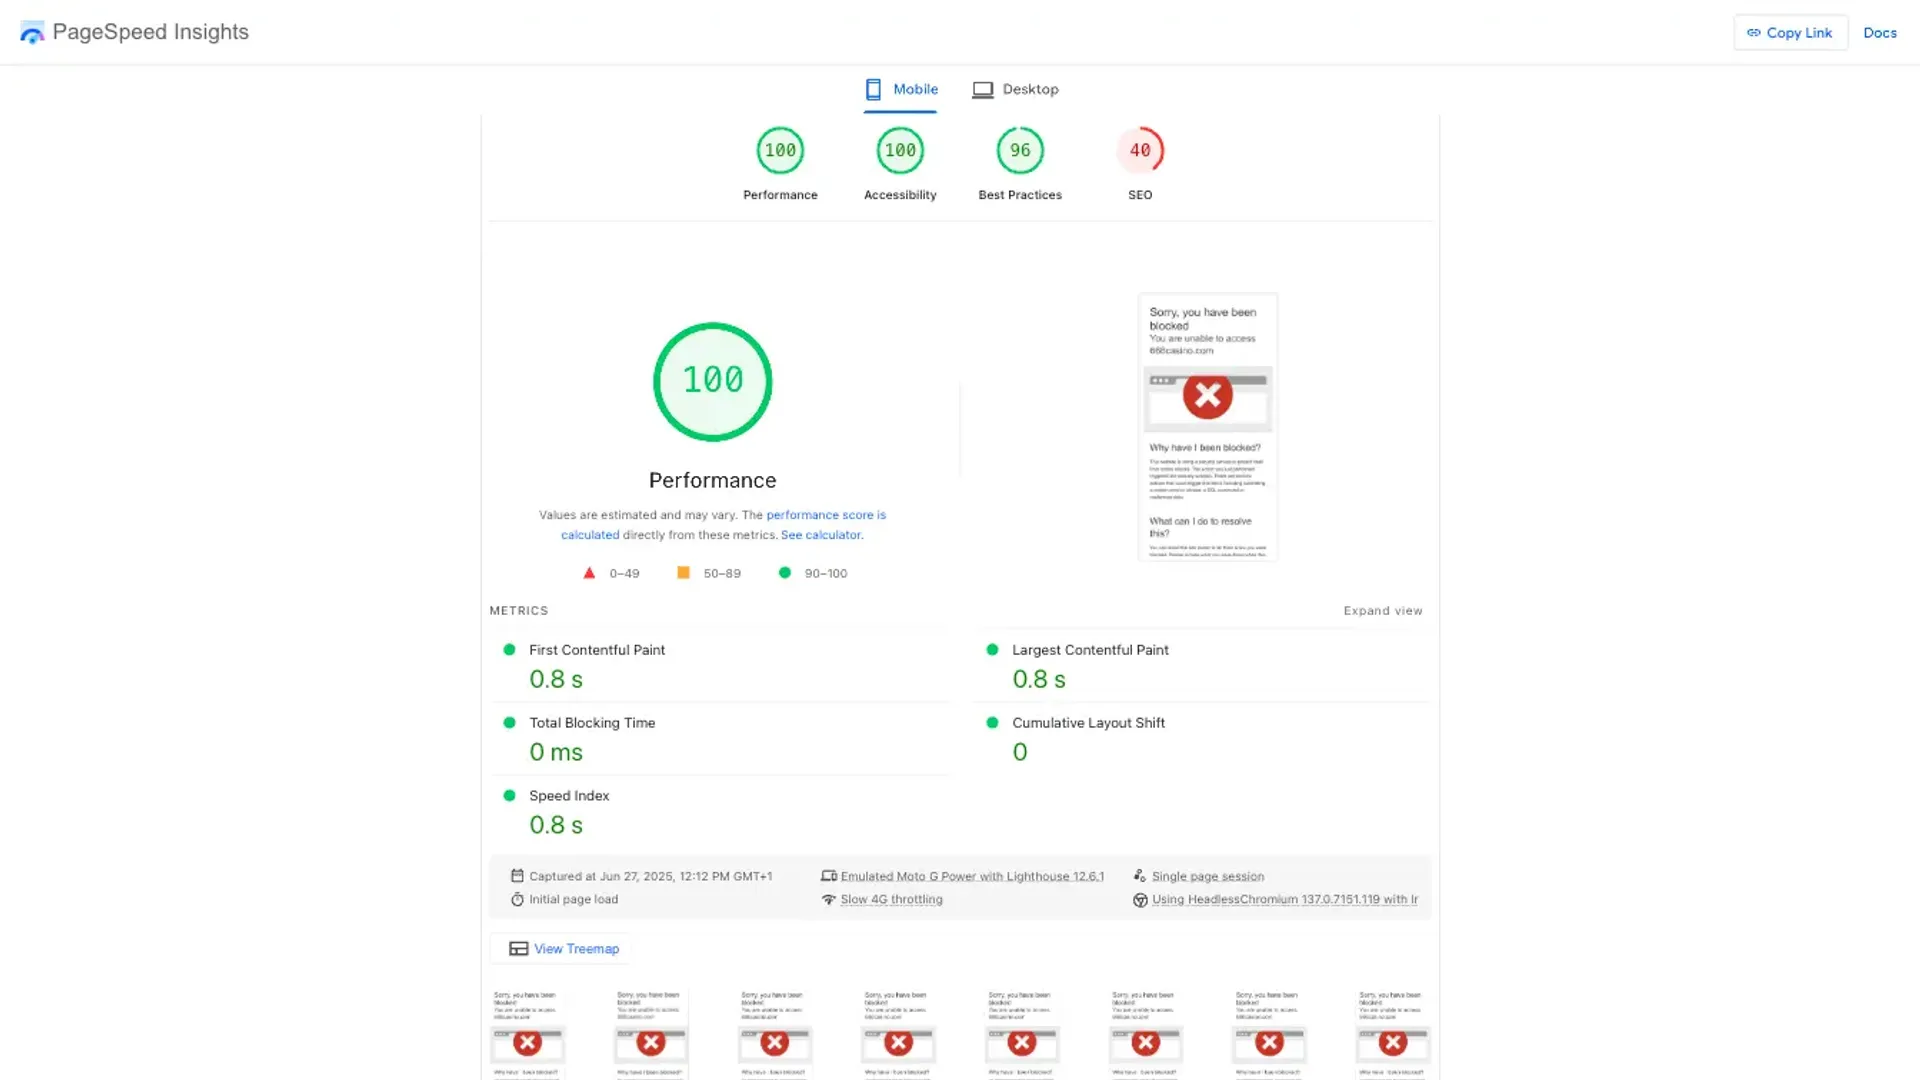Switch to the Mobile tab

tap(900, 89)
